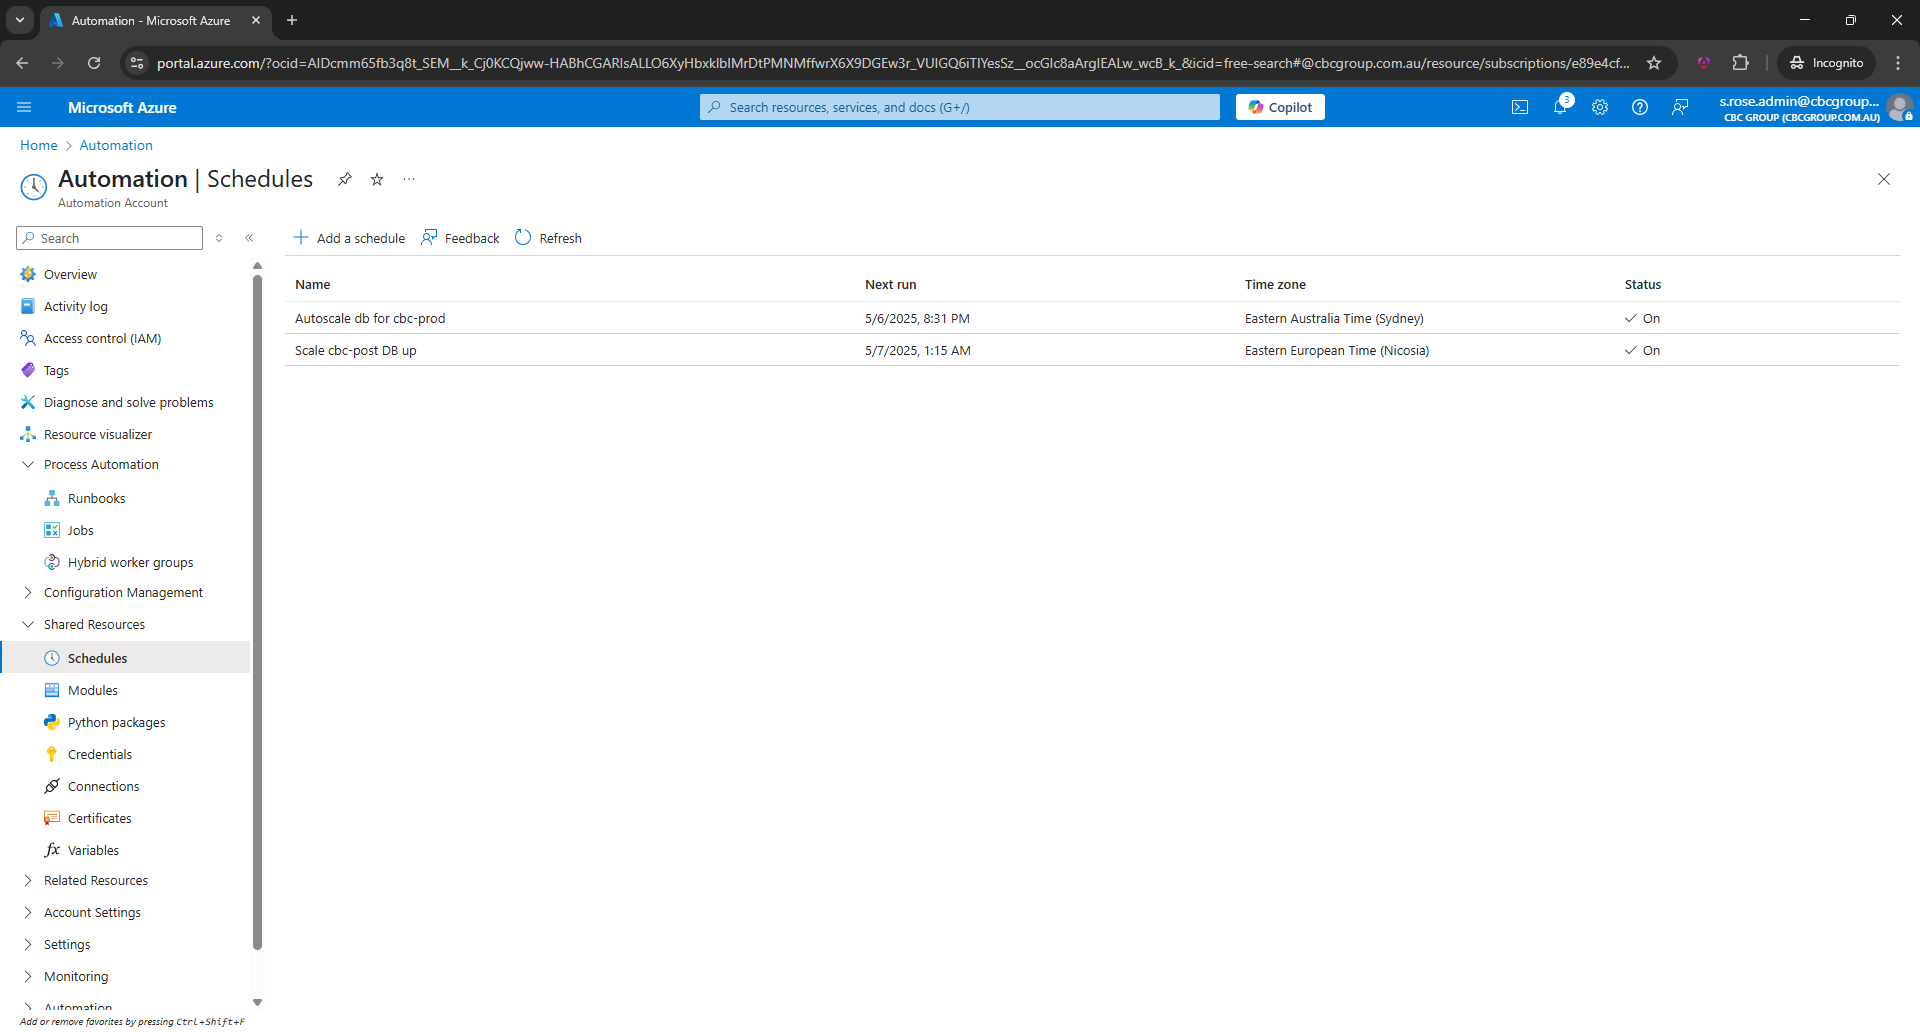Image resolution: width=1920 pixels, height=1032 pixels.
Task: Select Variables in the sidebar
Action: pyautogui.click(x=93, y=851)
